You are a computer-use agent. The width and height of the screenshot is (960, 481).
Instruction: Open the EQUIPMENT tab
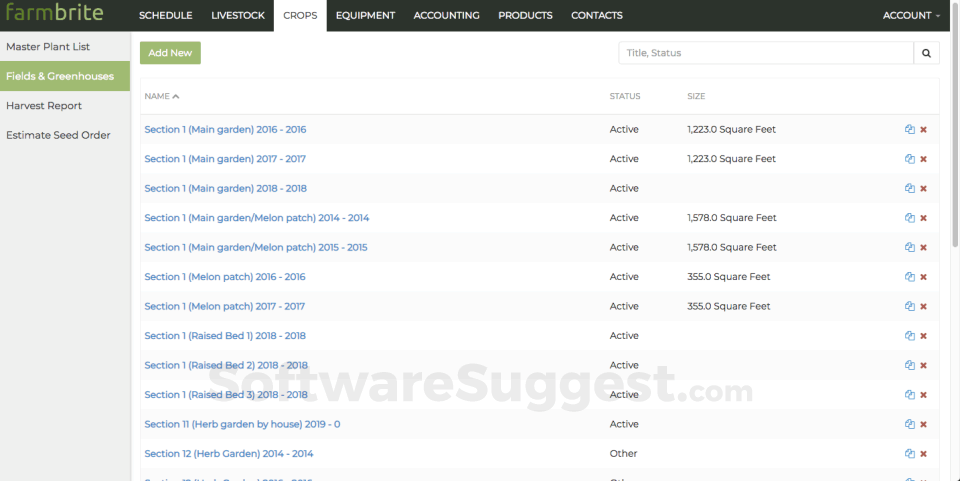366,15
